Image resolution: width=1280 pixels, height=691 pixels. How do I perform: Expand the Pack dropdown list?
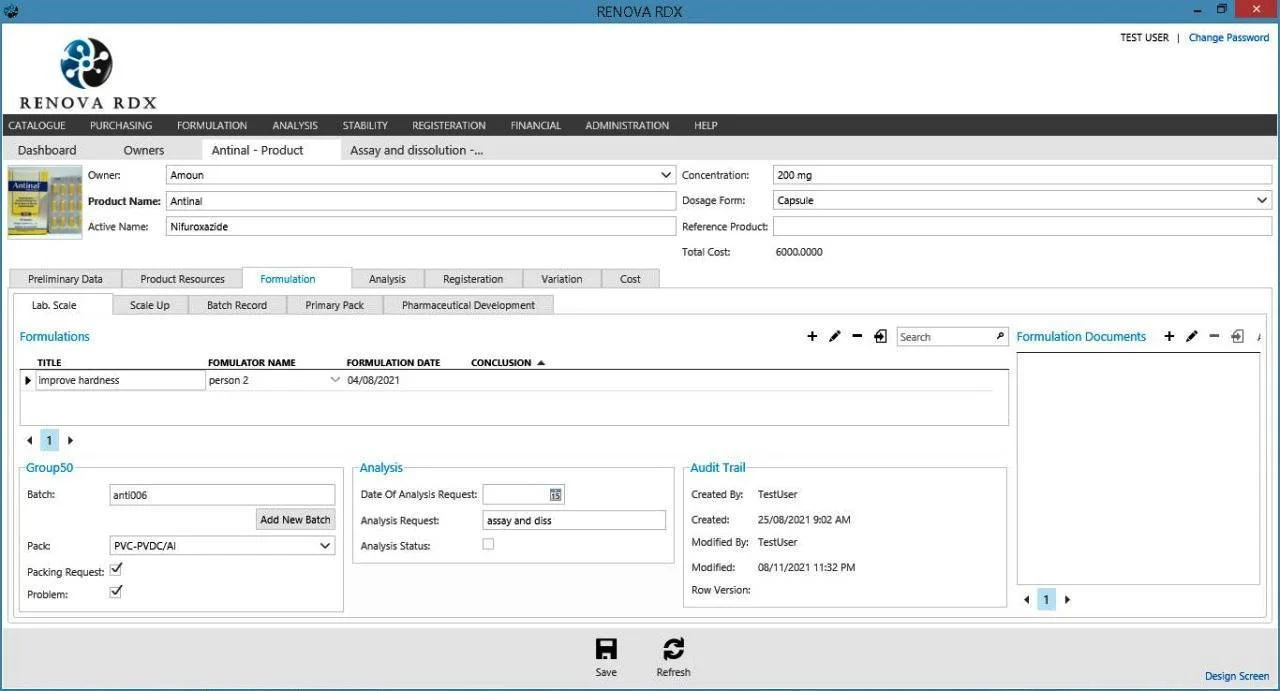tap(325, 546)
